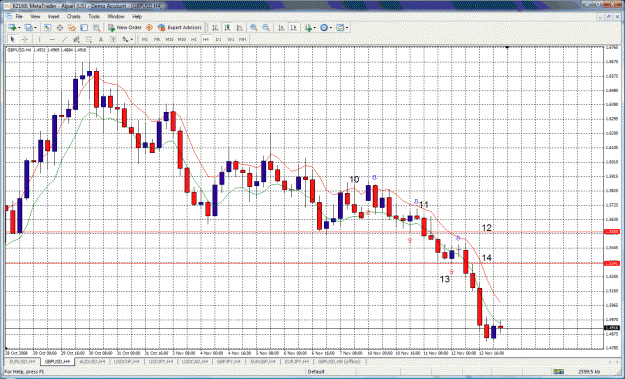Open the Insert menu
Viewport: 625px width, 379px height.
pos(53,16)
